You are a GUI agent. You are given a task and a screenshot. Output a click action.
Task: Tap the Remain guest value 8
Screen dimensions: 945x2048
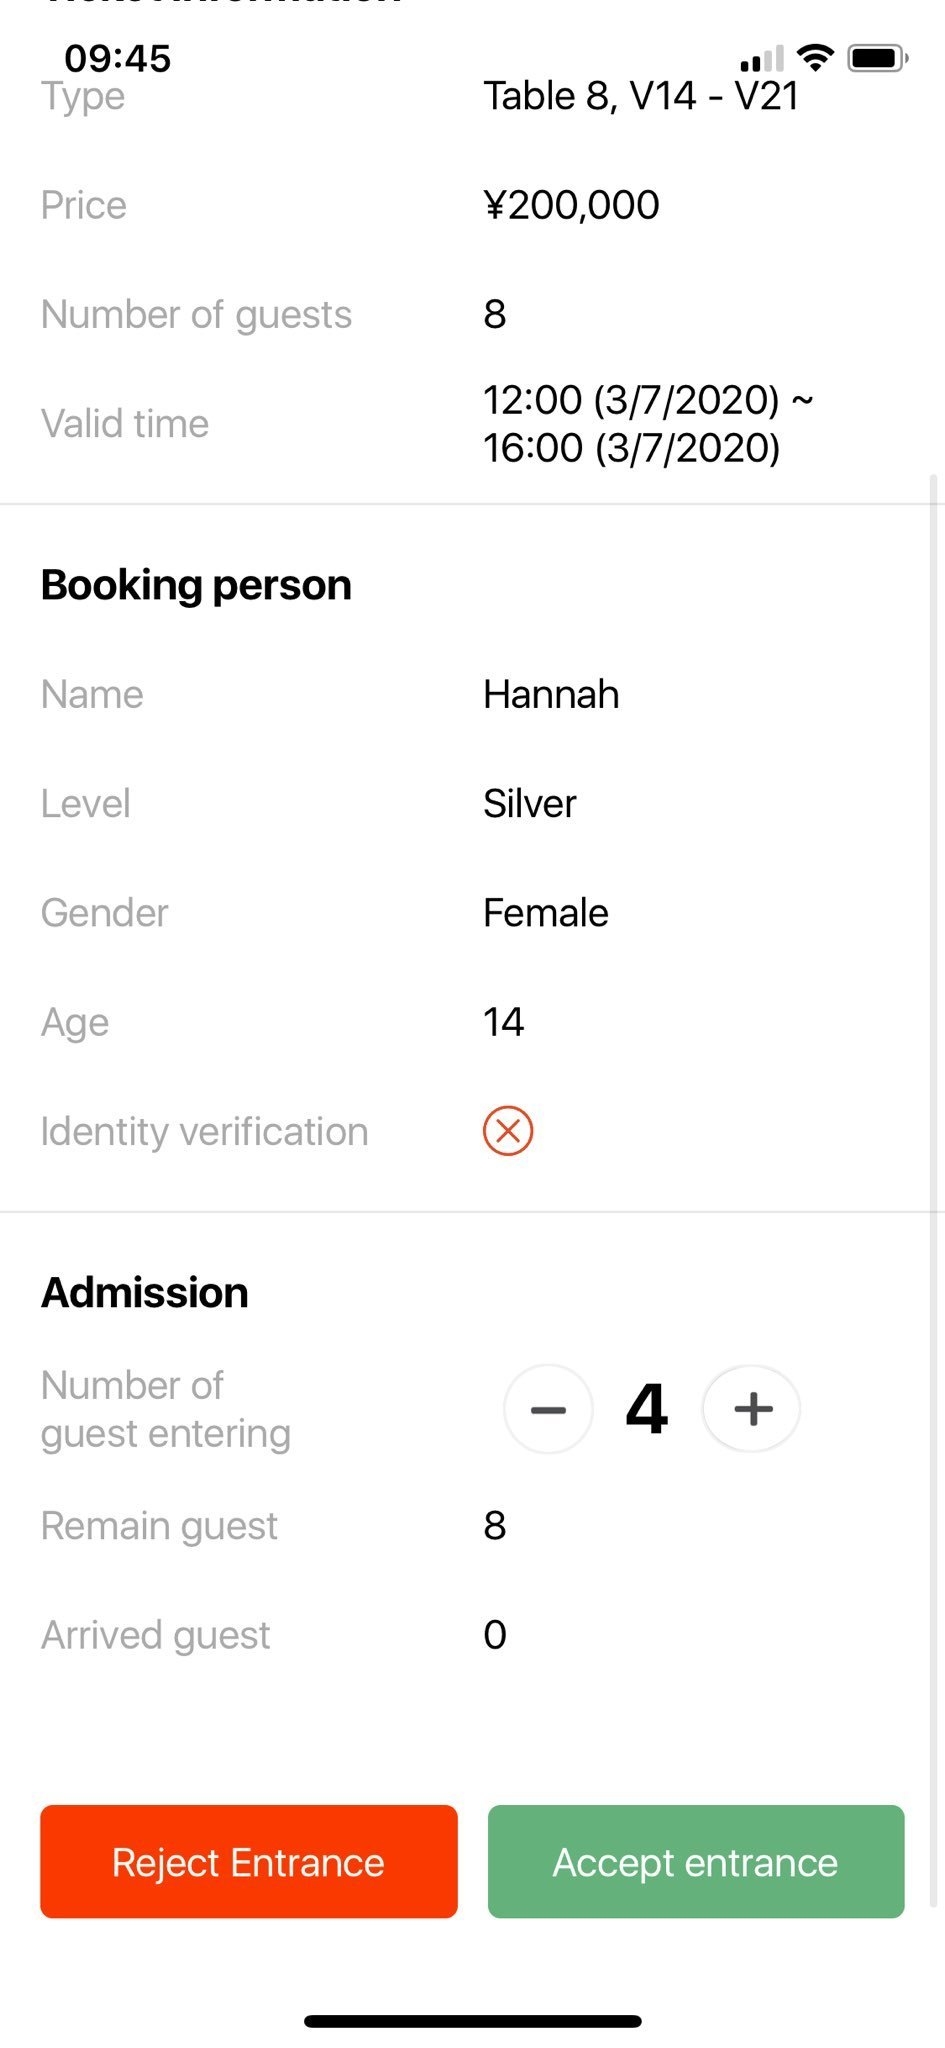point(495,1526)
